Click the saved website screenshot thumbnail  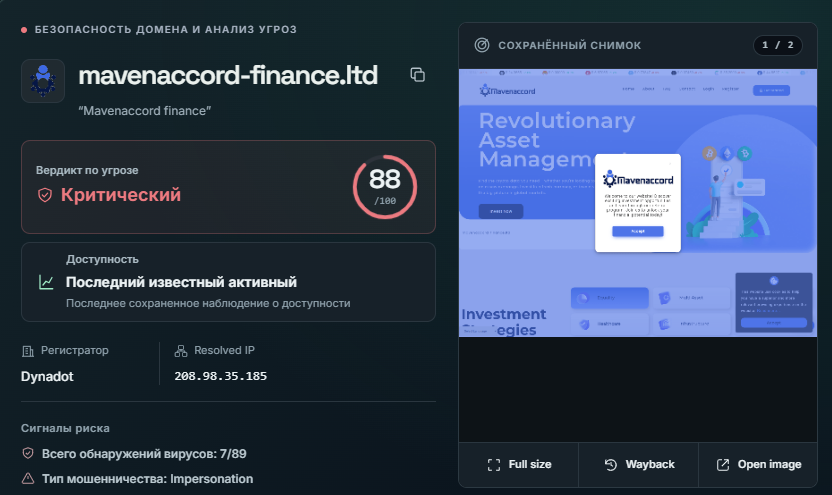tap(638, 203)
